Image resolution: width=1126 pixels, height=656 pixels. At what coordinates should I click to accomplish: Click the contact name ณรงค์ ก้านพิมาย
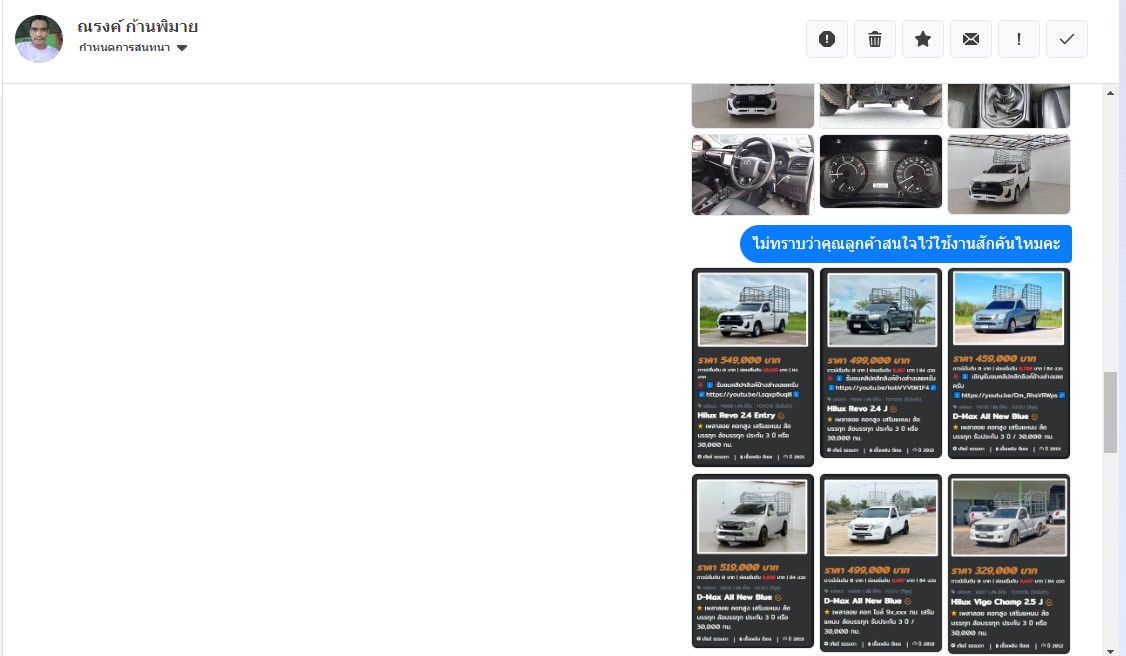137,27
